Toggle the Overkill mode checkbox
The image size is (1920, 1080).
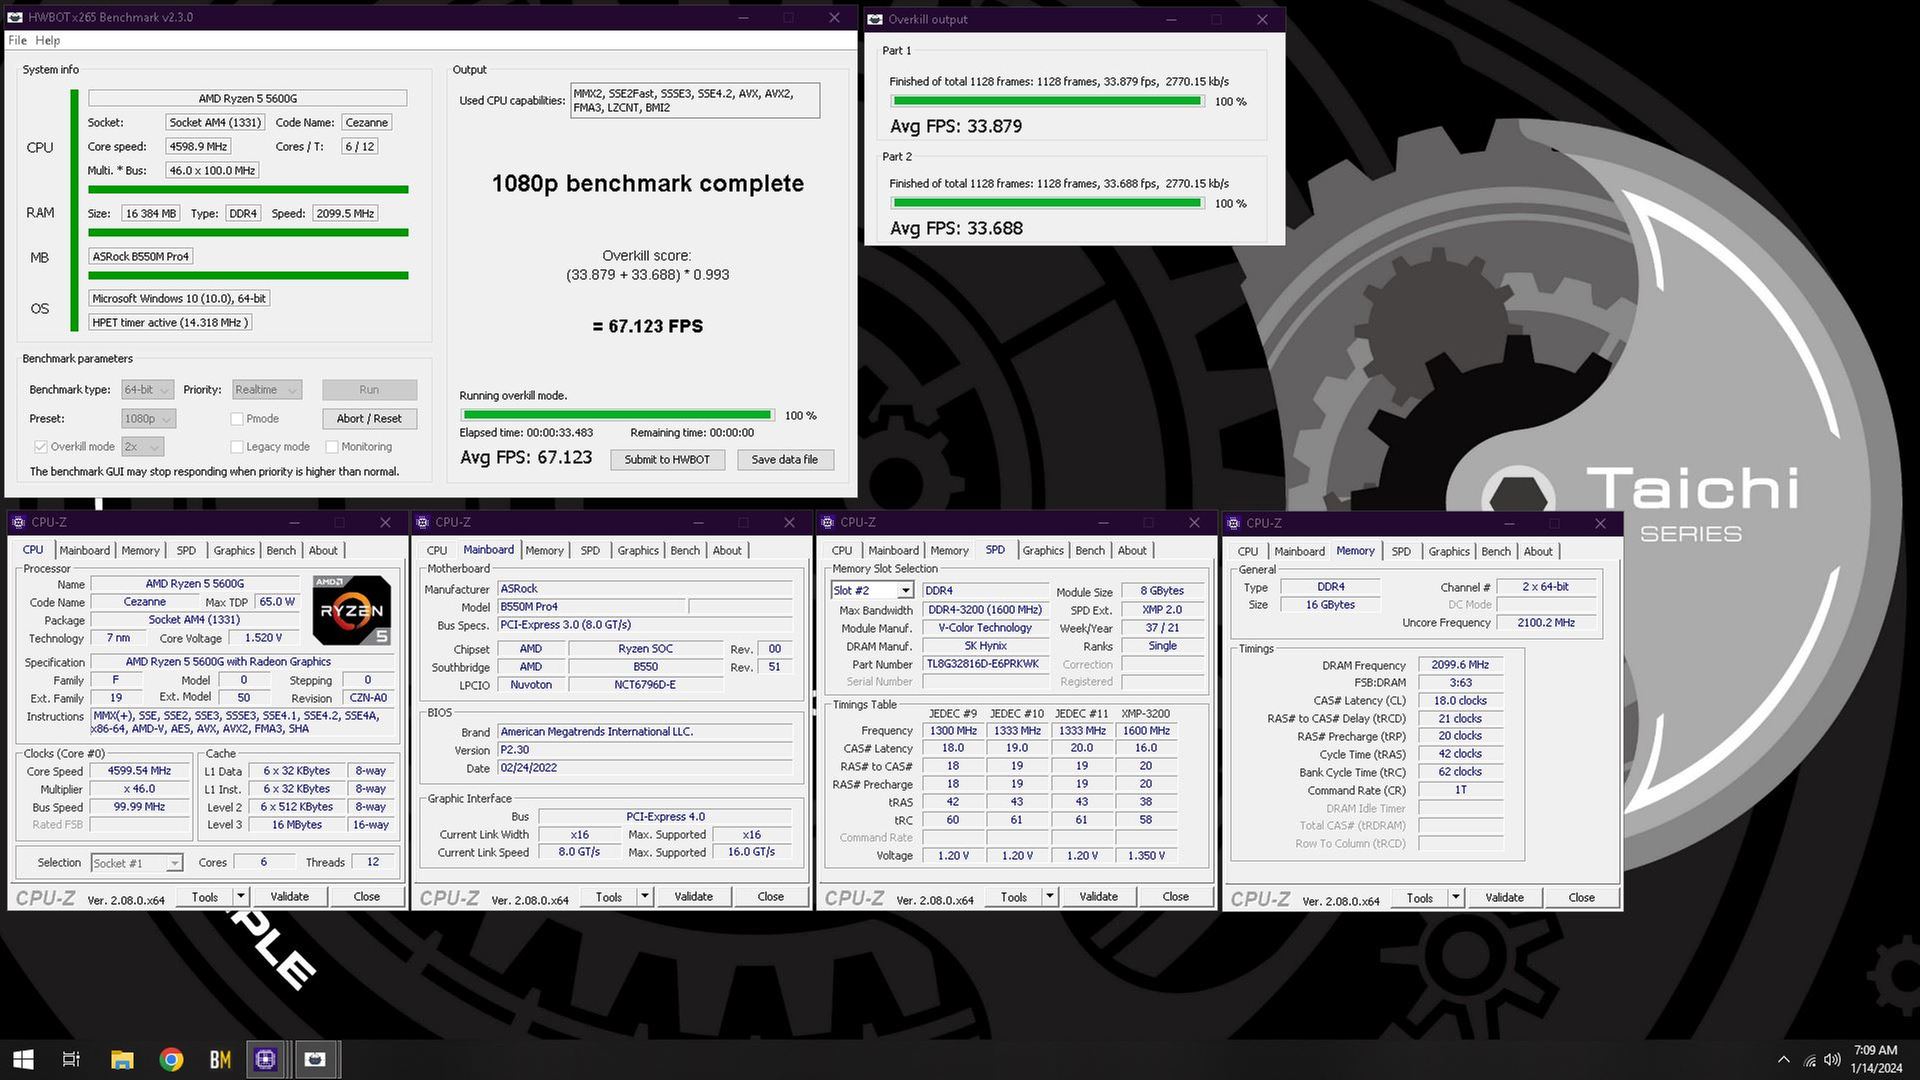coord(41,447)
